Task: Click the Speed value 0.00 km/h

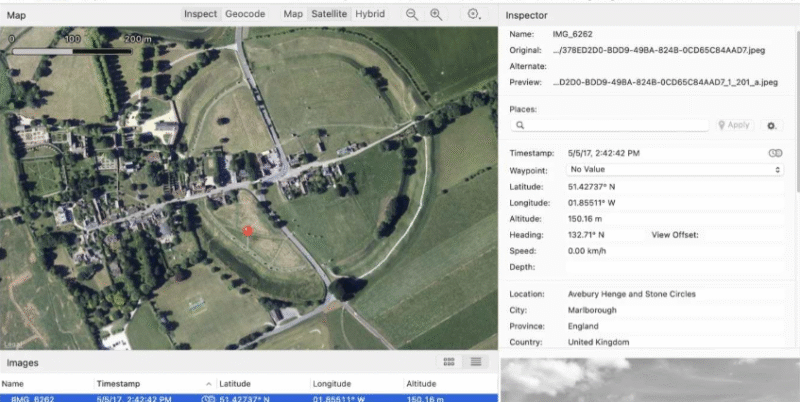Action: (x=587, y=251)
